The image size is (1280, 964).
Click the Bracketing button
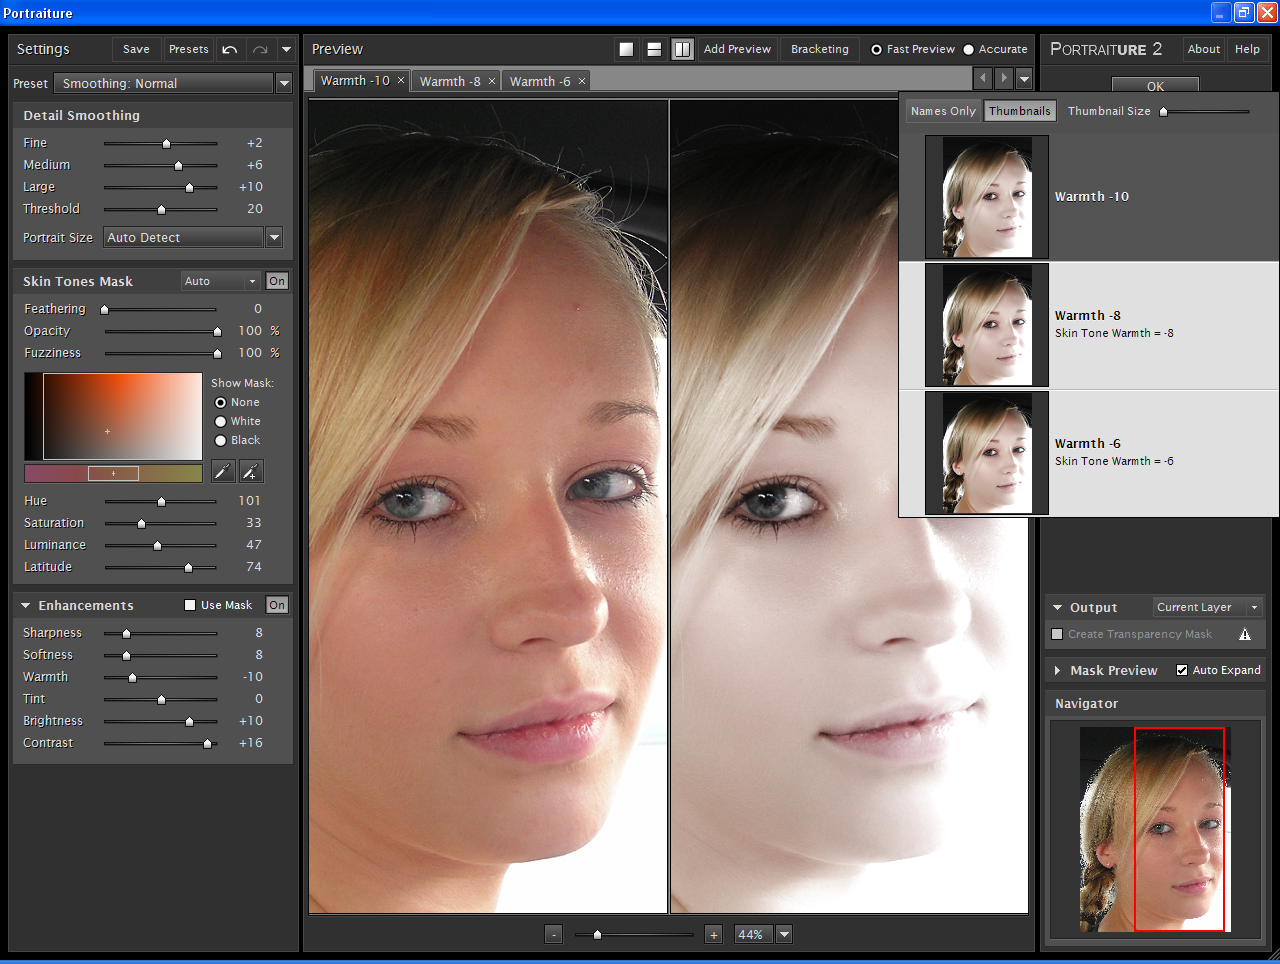click(x=819, y=48)
